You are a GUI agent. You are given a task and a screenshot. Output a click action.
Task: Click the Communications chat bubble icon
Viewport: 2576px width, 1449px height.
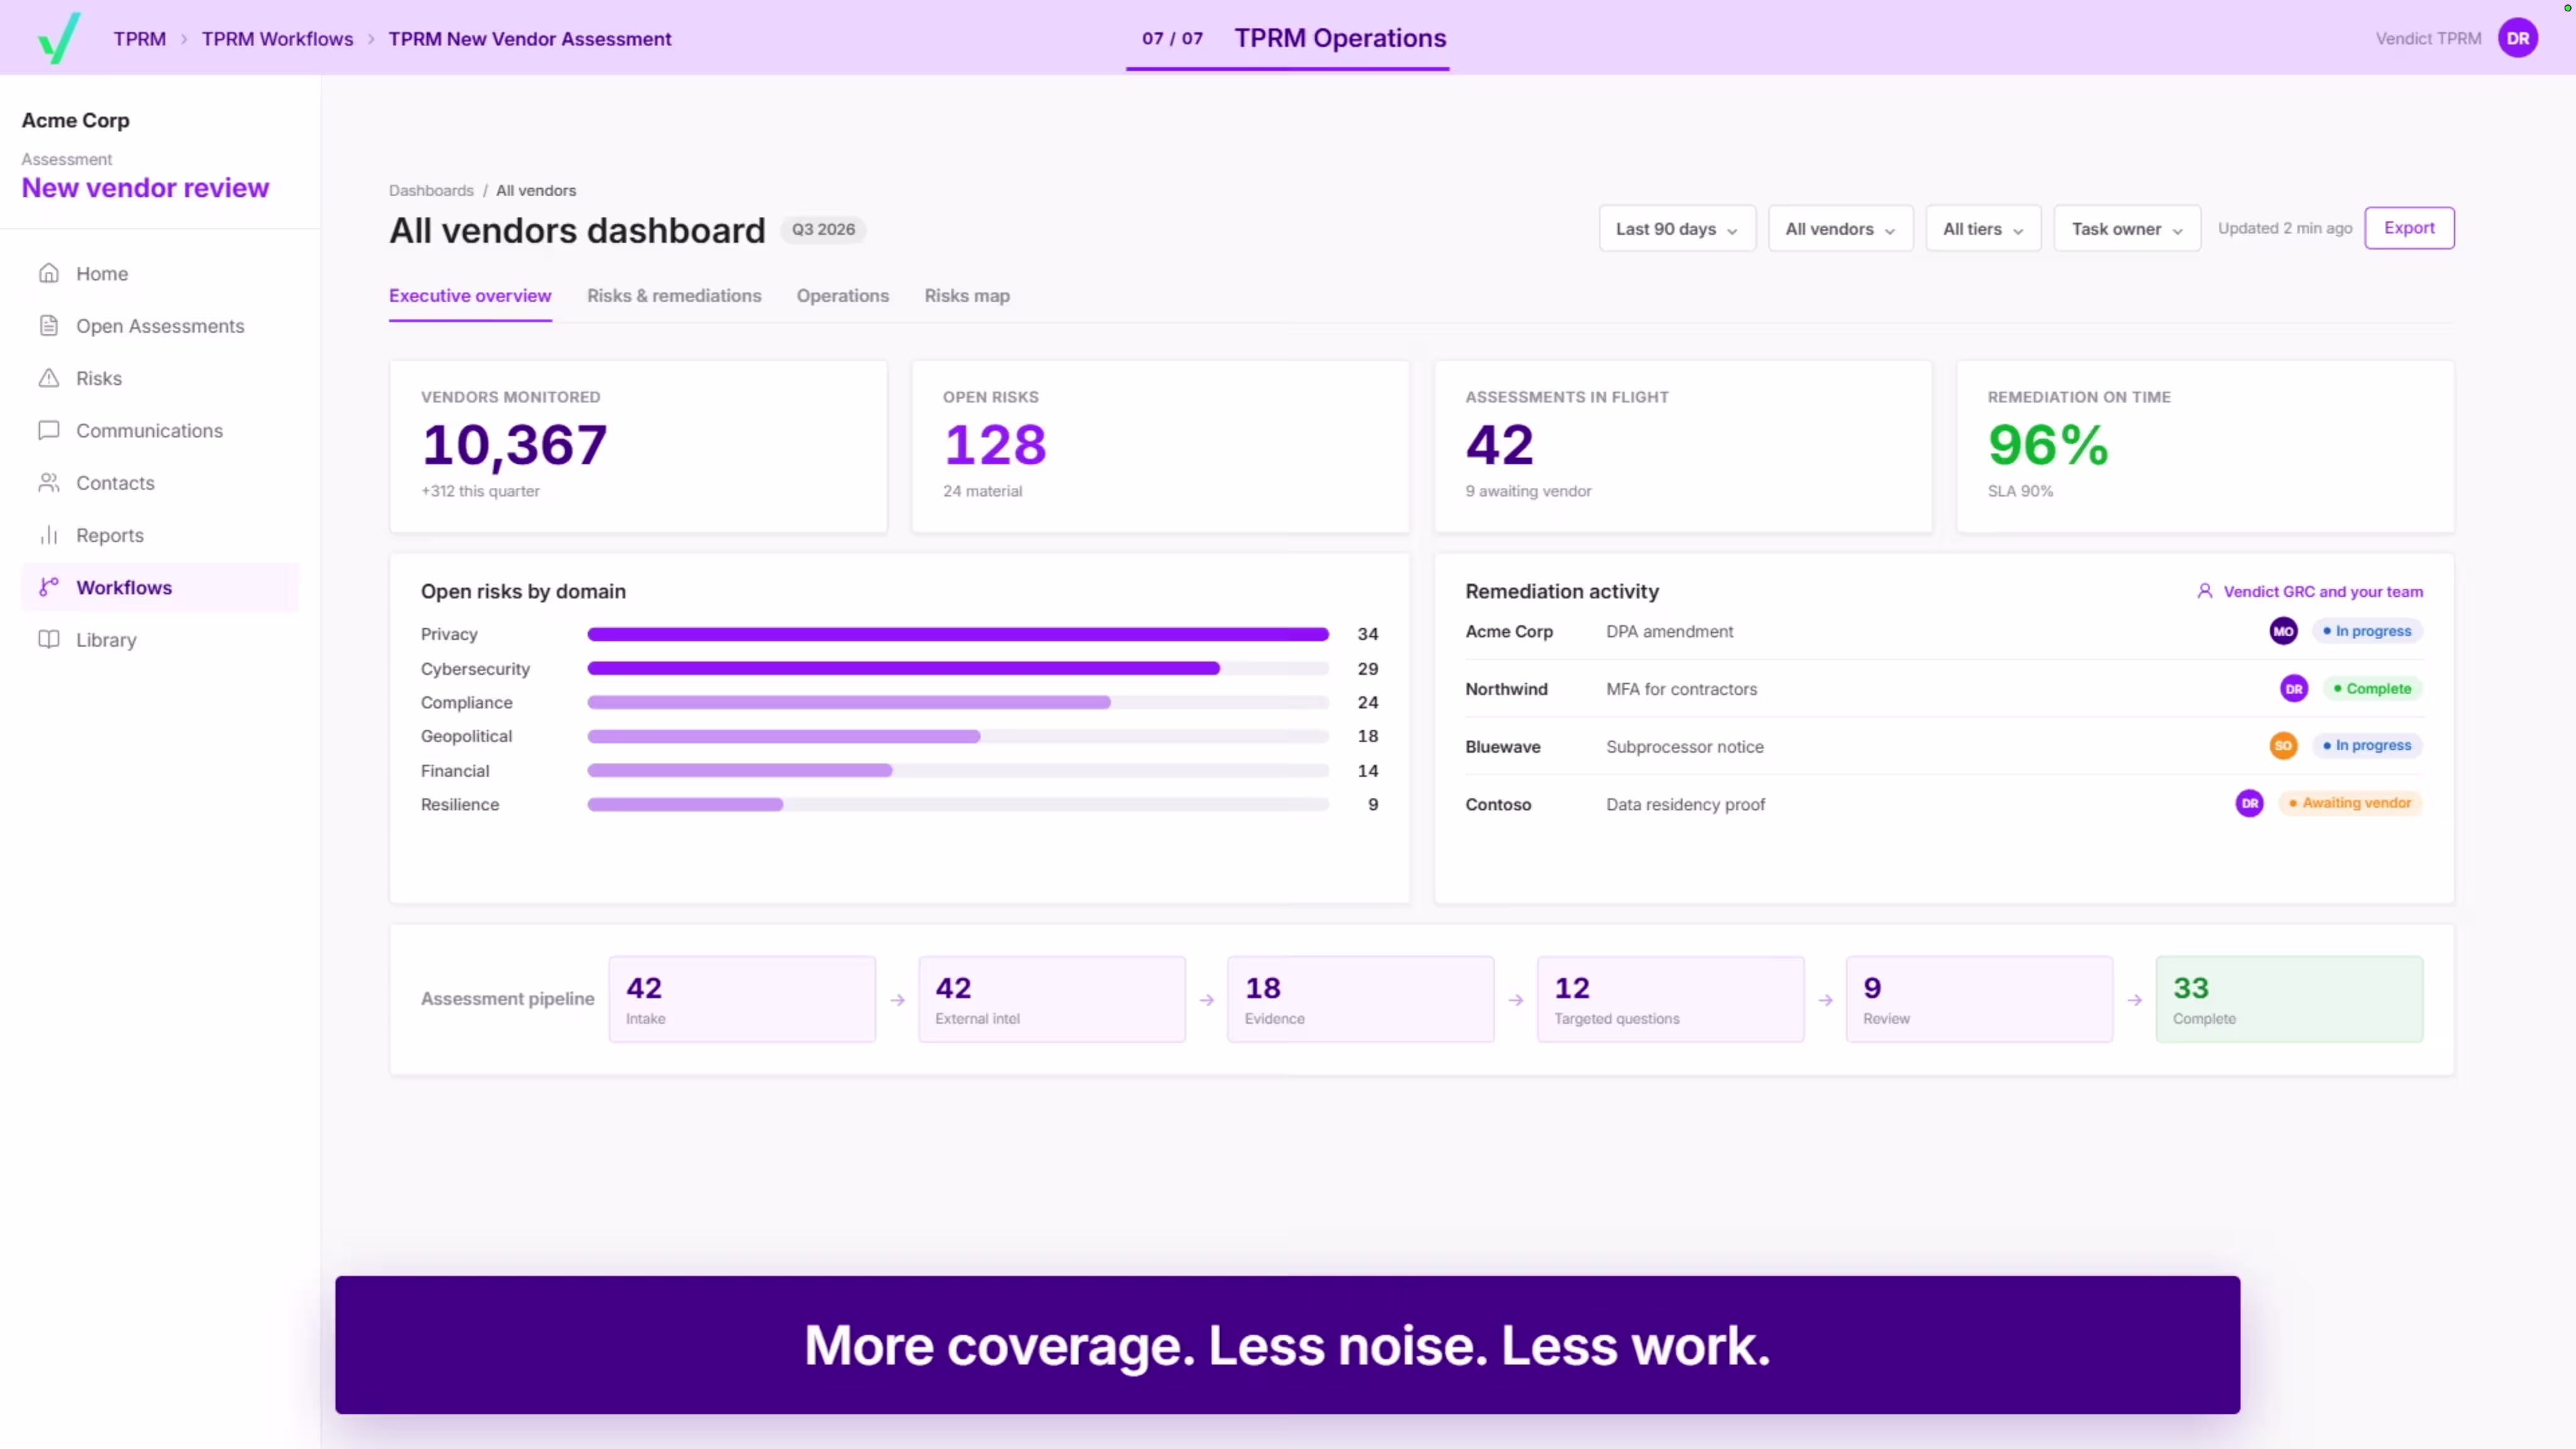[x=49, y=430]
